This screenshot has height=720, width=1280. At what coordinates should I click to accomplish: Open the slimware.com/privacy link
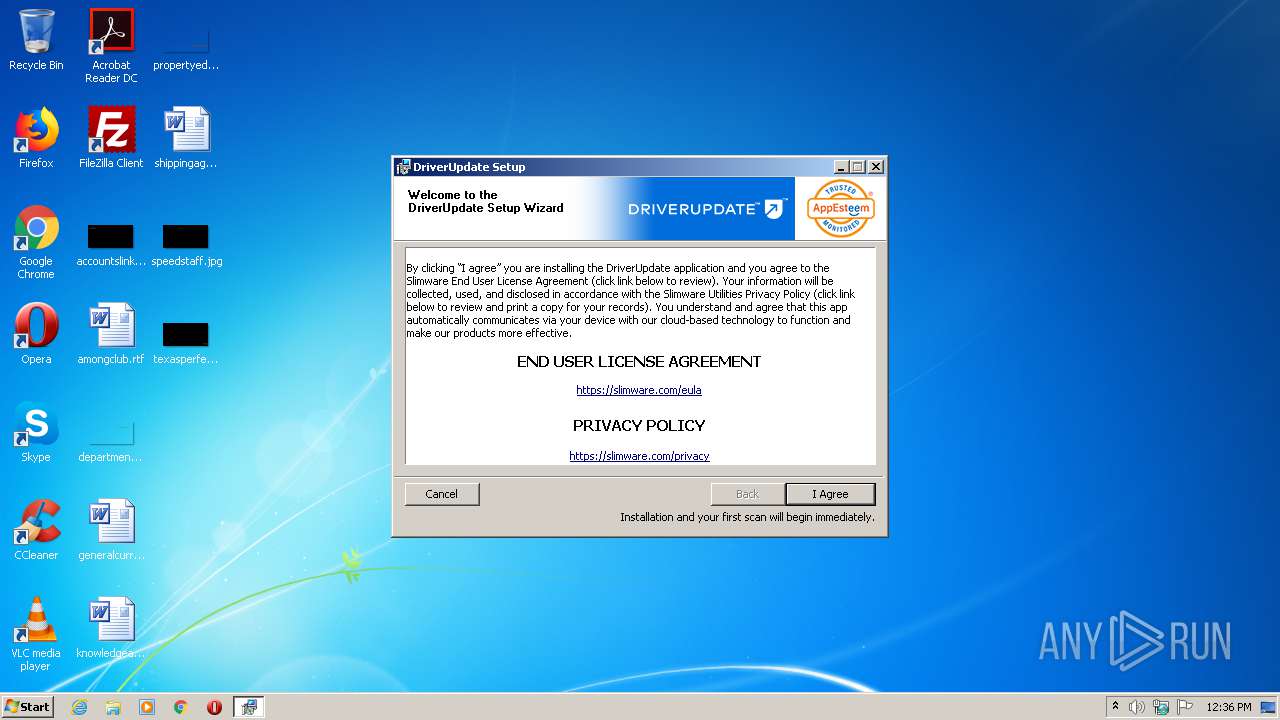[x=639, y=456]
